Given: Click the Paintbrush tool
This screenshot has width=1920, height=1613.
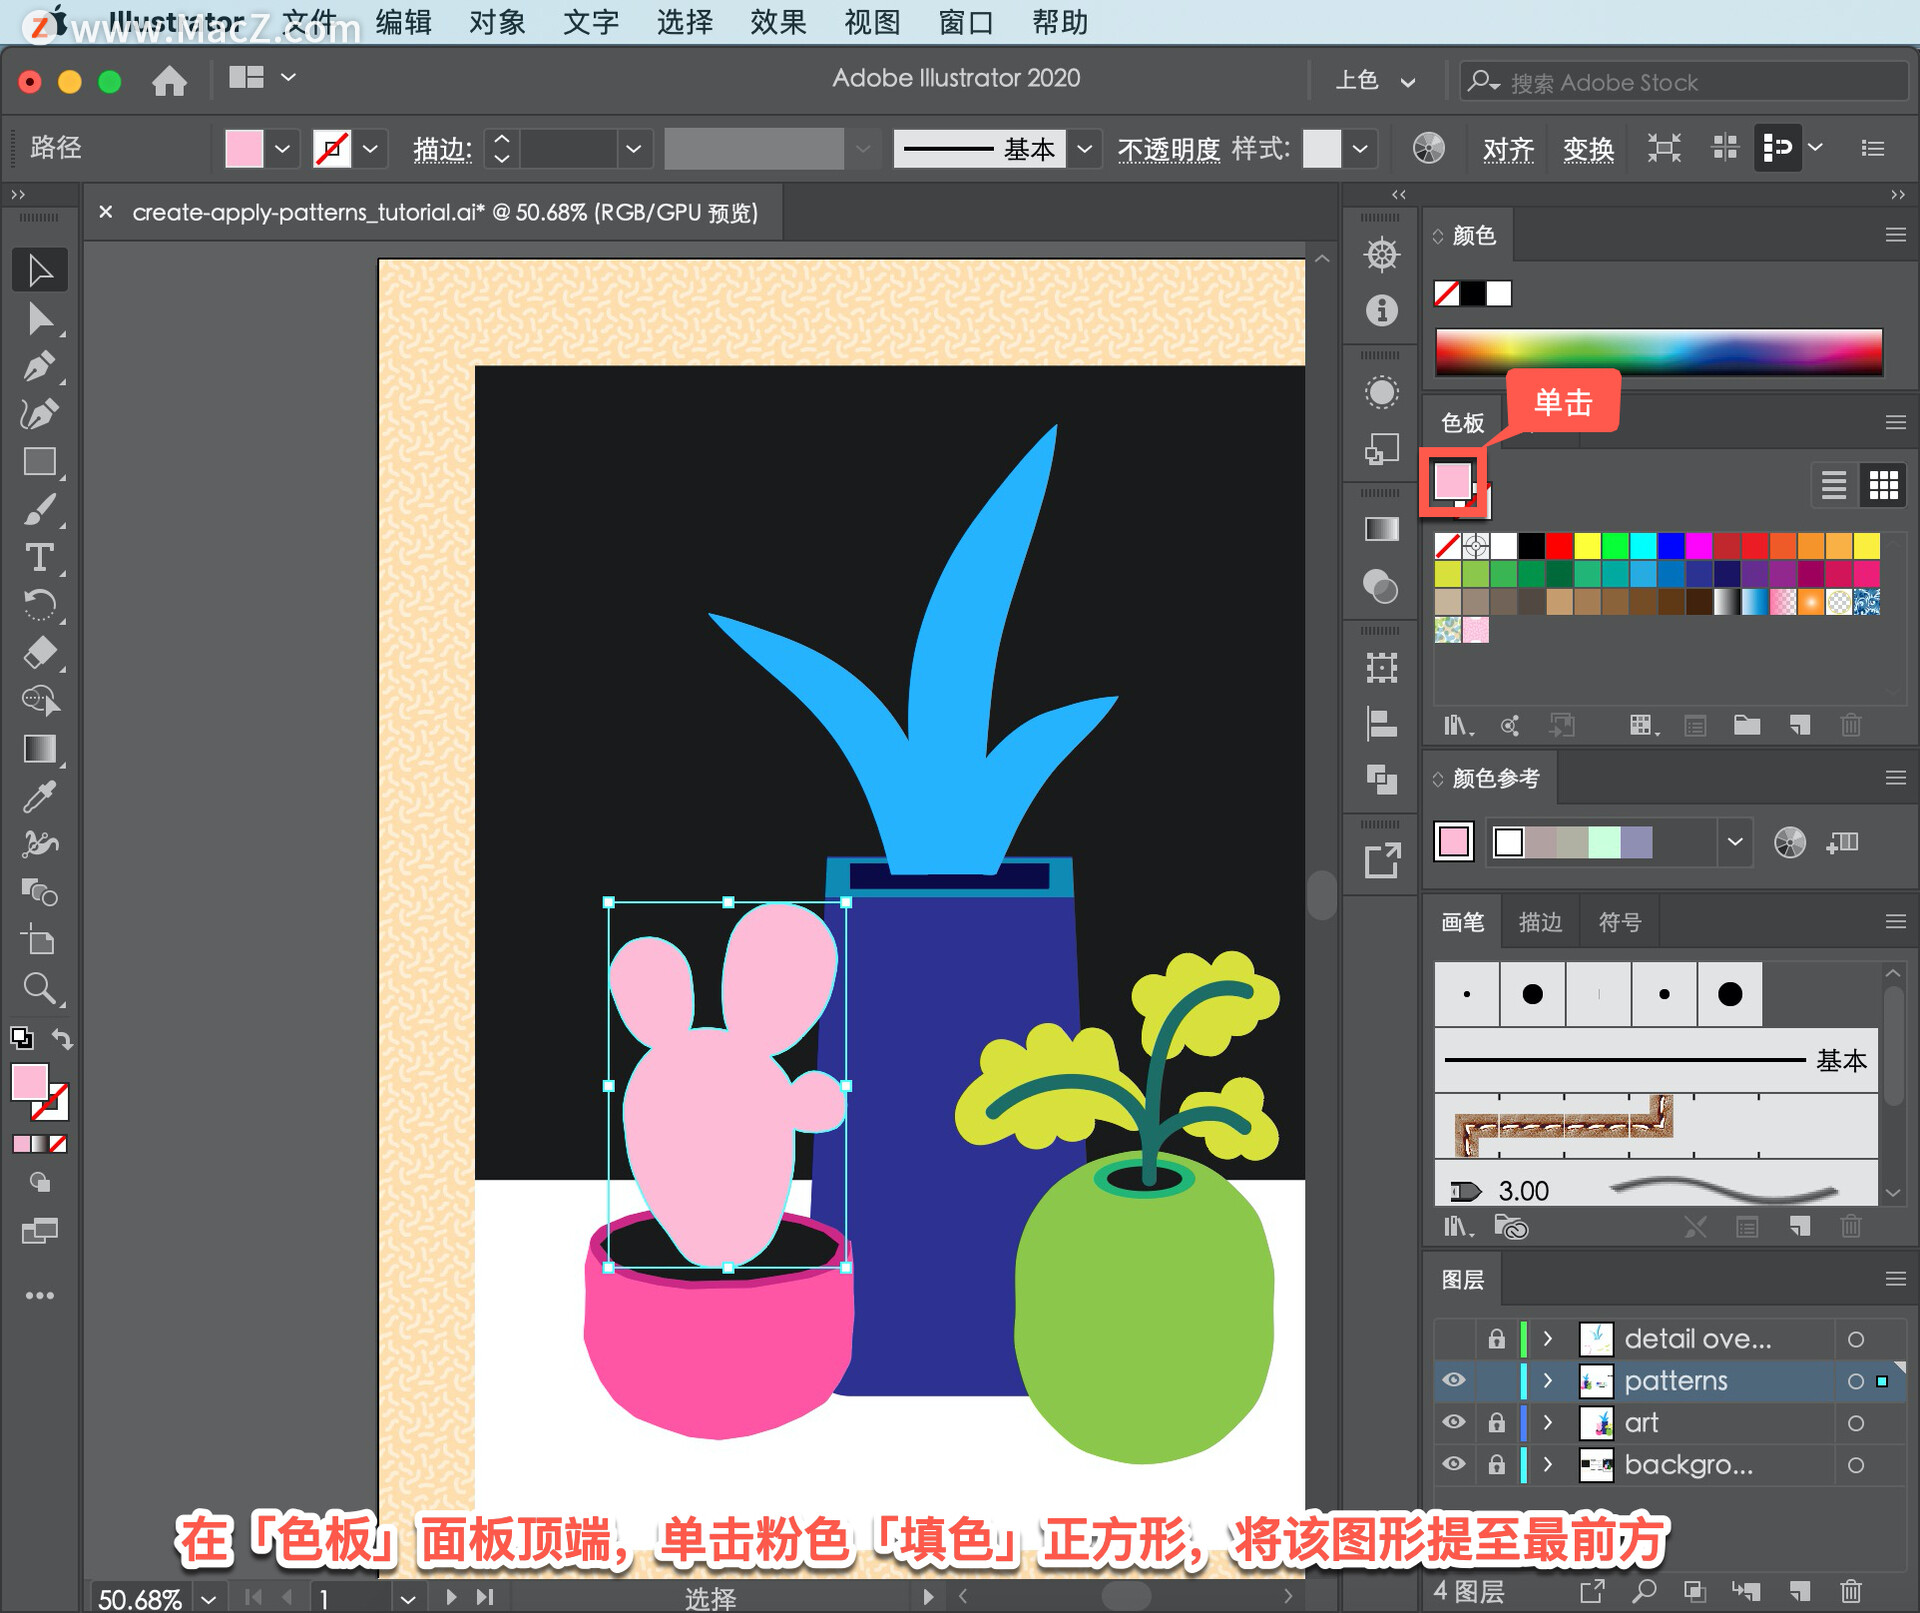Looking at the screenshot, I should 39,510.
